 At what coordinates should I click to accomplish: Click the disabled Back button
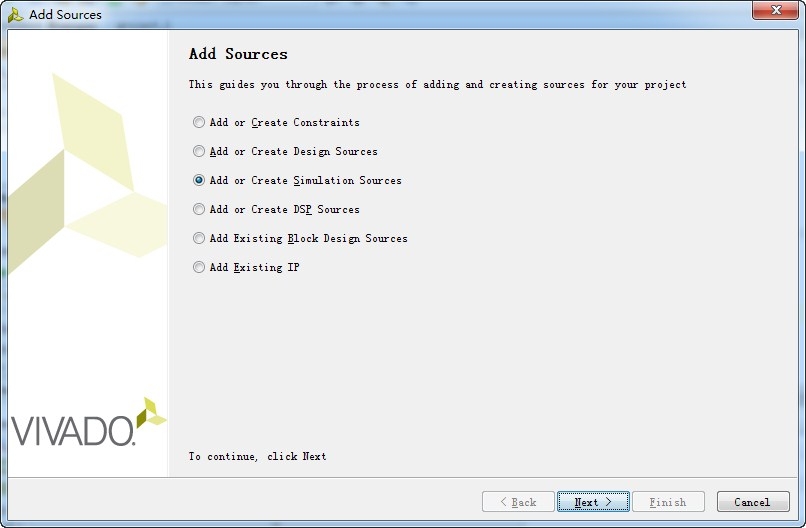point(518,502)
